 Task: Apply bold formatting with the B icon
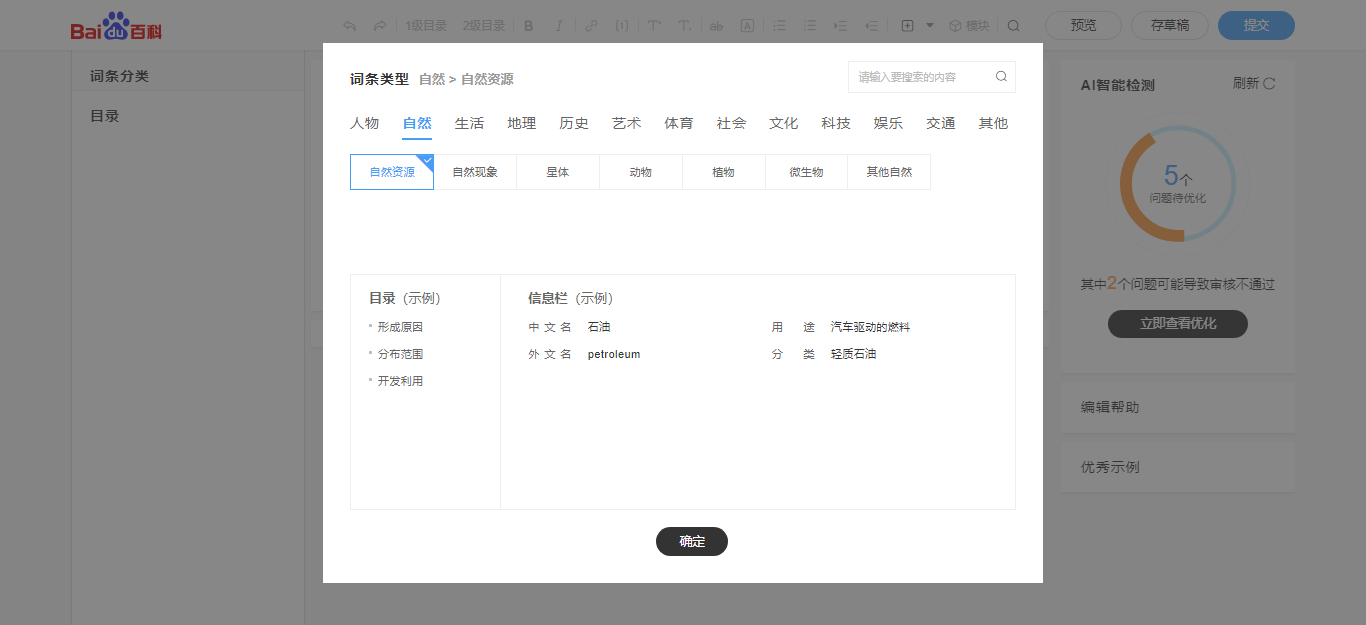tap(528, 25)
